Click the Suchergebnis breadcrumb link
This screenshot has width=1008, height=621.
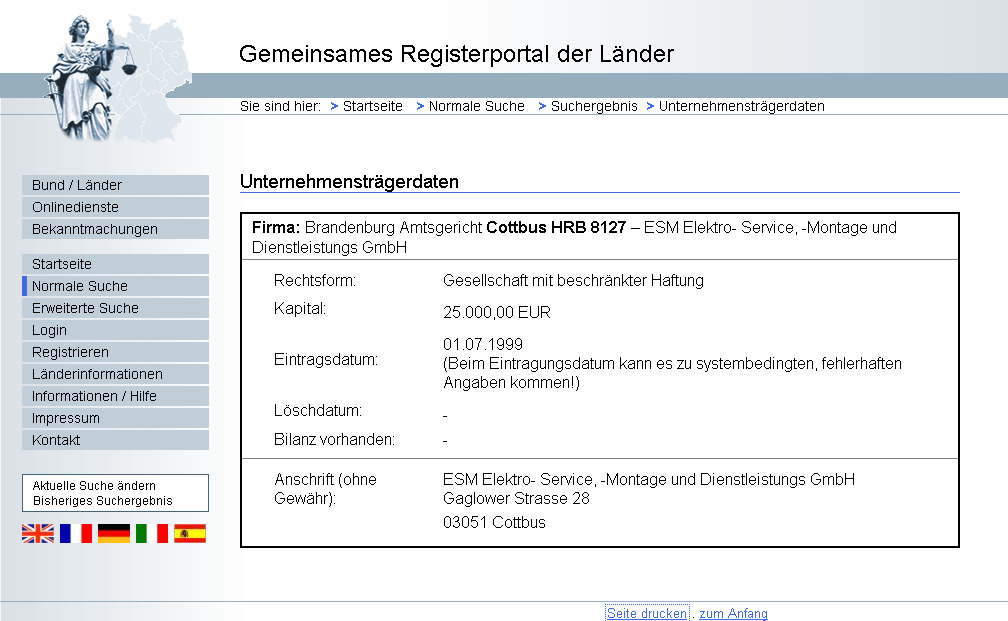coord(594,106)
